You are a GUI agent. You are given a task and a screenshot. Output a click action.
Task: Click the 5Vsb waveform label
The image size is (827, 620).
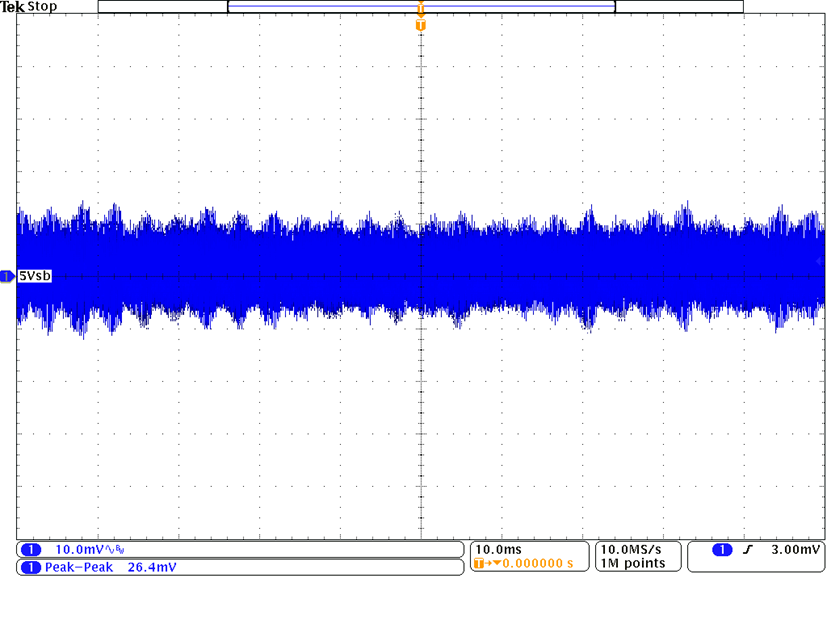coord(35,276)
